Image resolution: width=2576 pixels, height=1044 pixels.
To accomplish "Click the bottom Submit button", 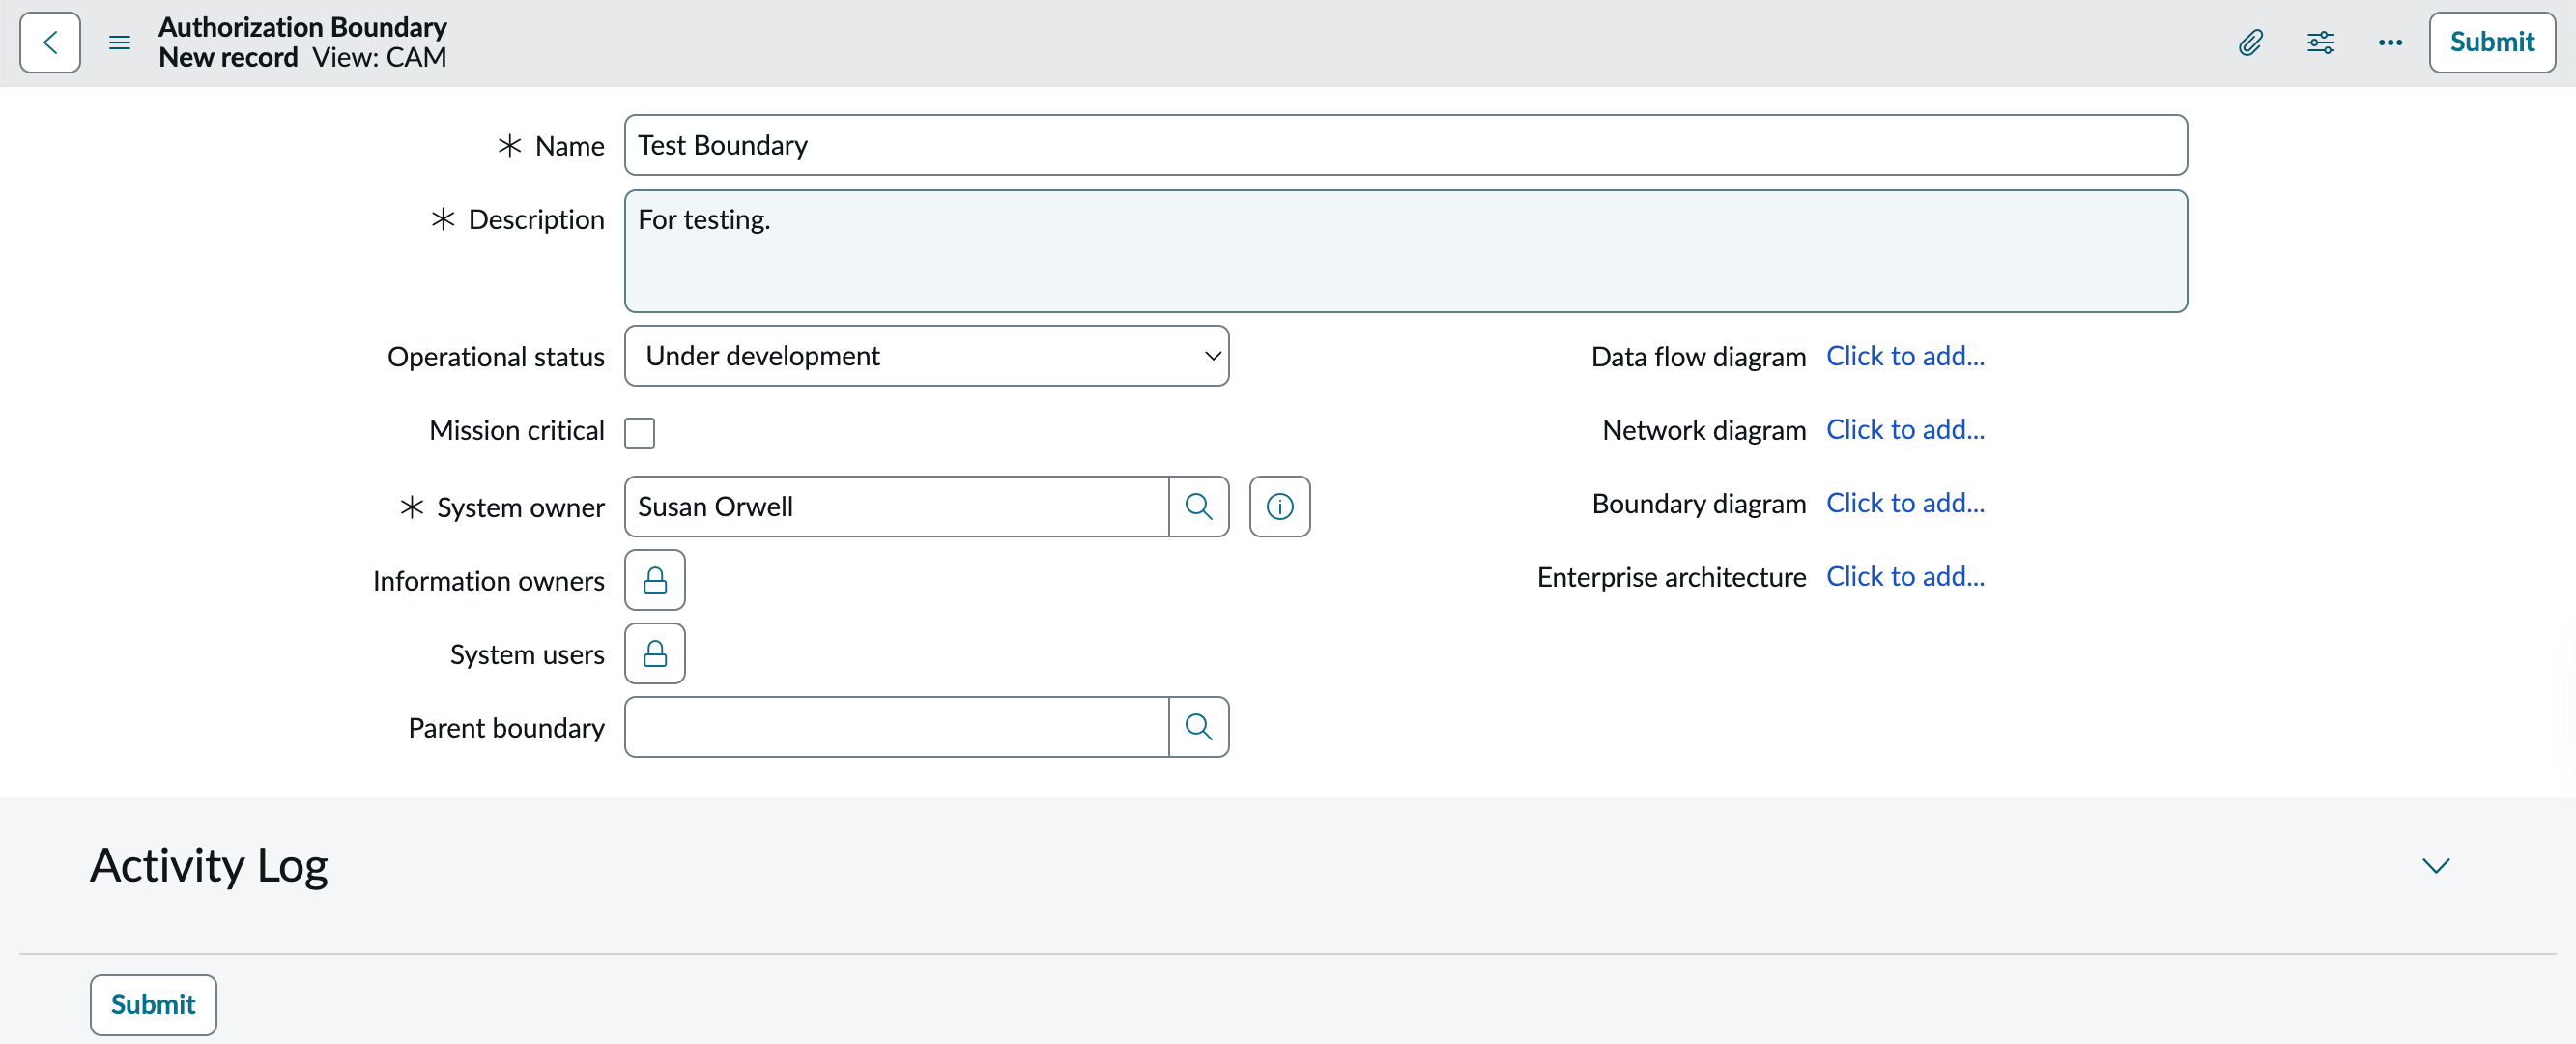I will [x=153, y=1004].
